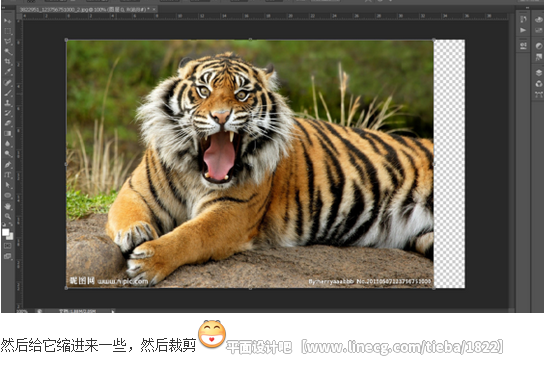
Task: Select the Ellipse shape tool
Action: 8,195
